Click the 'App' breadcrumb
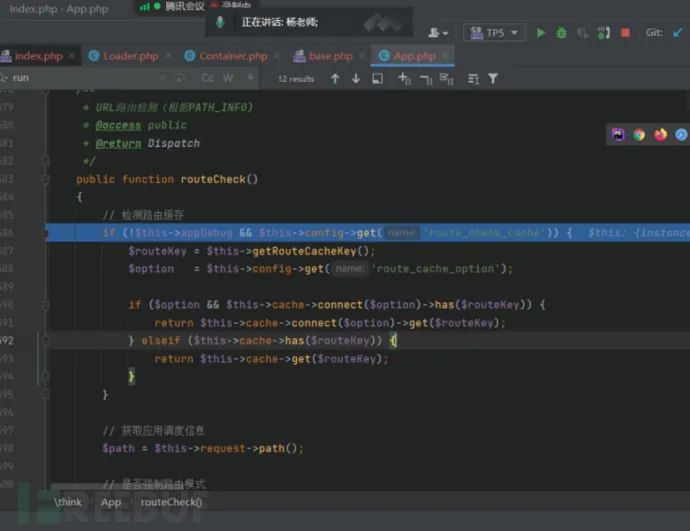 [111, 502]
